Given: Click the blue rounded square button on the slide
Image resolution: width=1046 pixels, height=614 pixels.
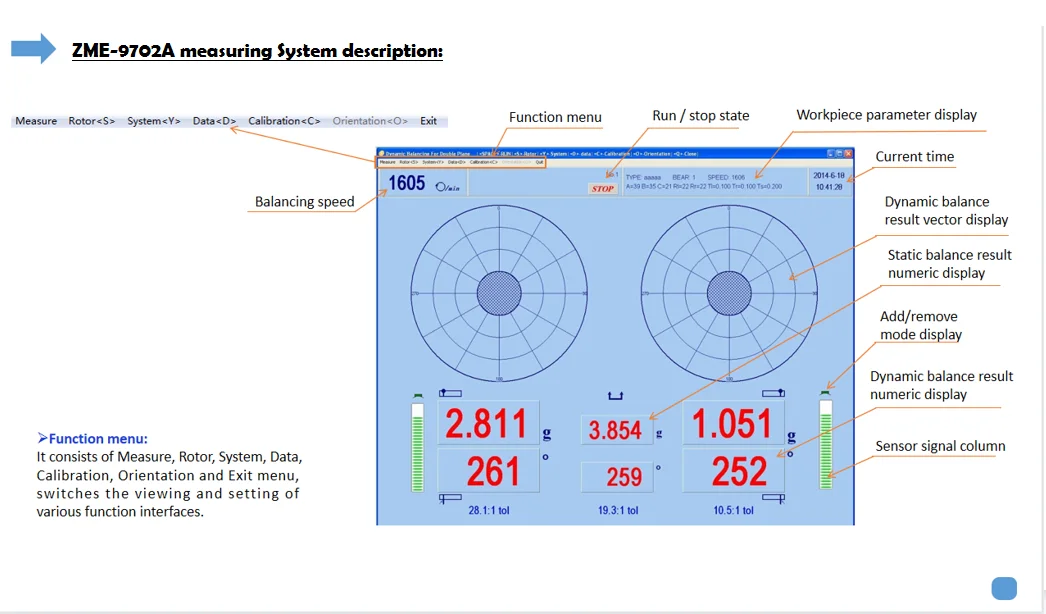Looking at the screenshot, I should 1004,589.
